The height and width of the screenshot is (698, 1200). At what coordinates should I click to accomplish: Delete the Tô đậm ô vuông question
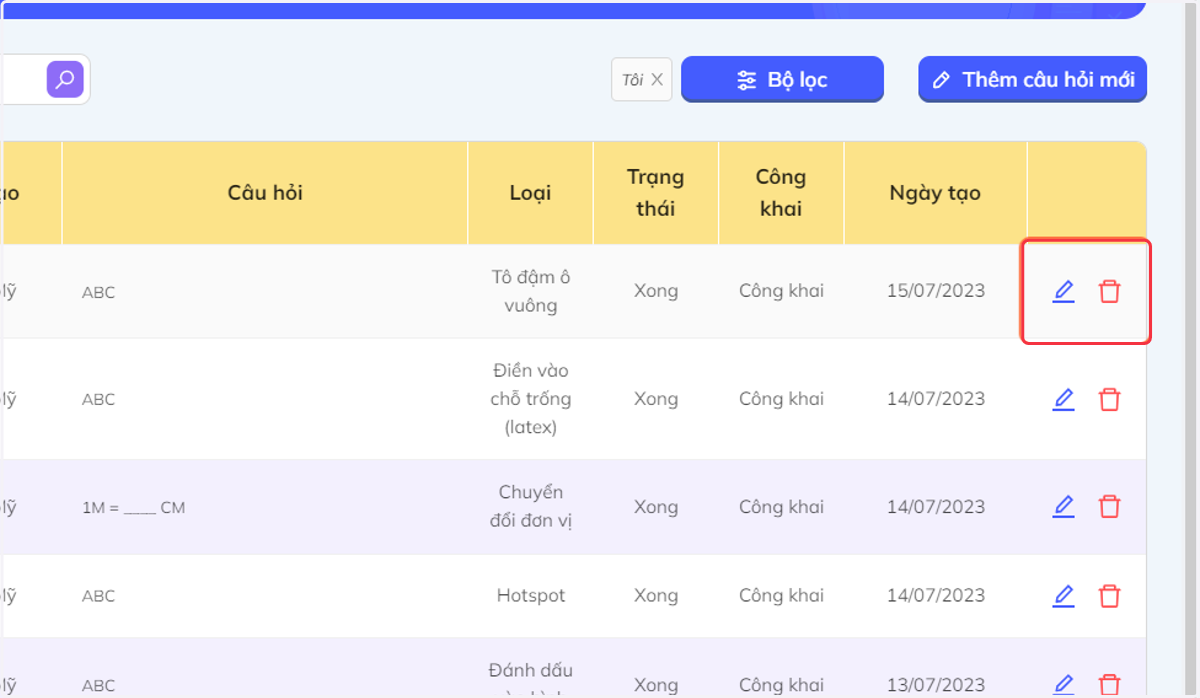coord(1109,292)
